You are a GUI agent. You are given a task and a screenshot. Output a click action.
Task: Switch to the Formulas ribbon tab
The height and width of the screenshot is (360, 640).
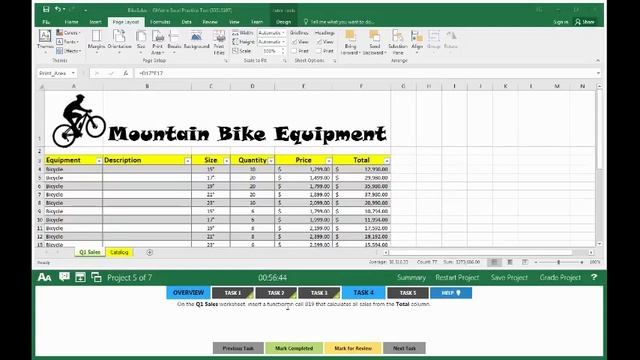click(x=160, y=22)
